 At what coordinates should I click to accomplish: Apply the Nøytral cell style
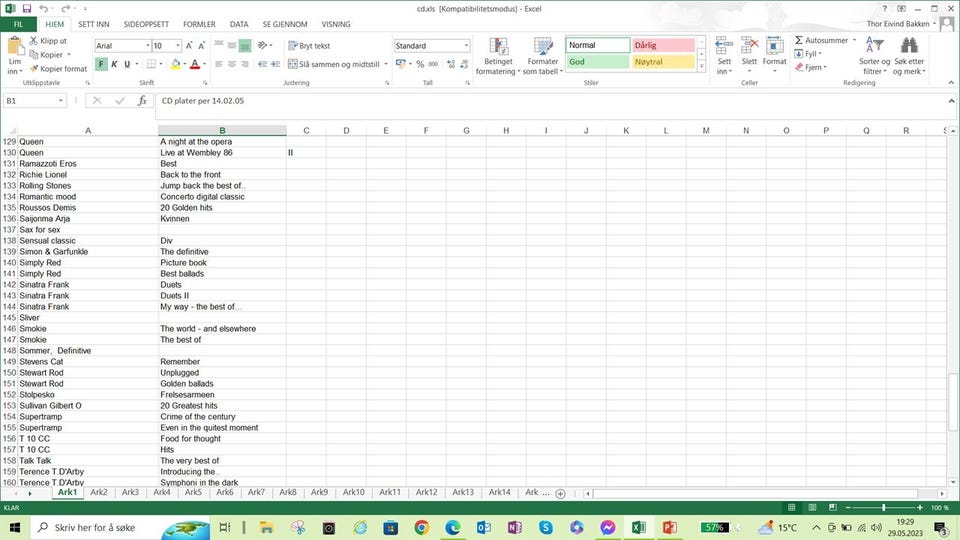663,62
